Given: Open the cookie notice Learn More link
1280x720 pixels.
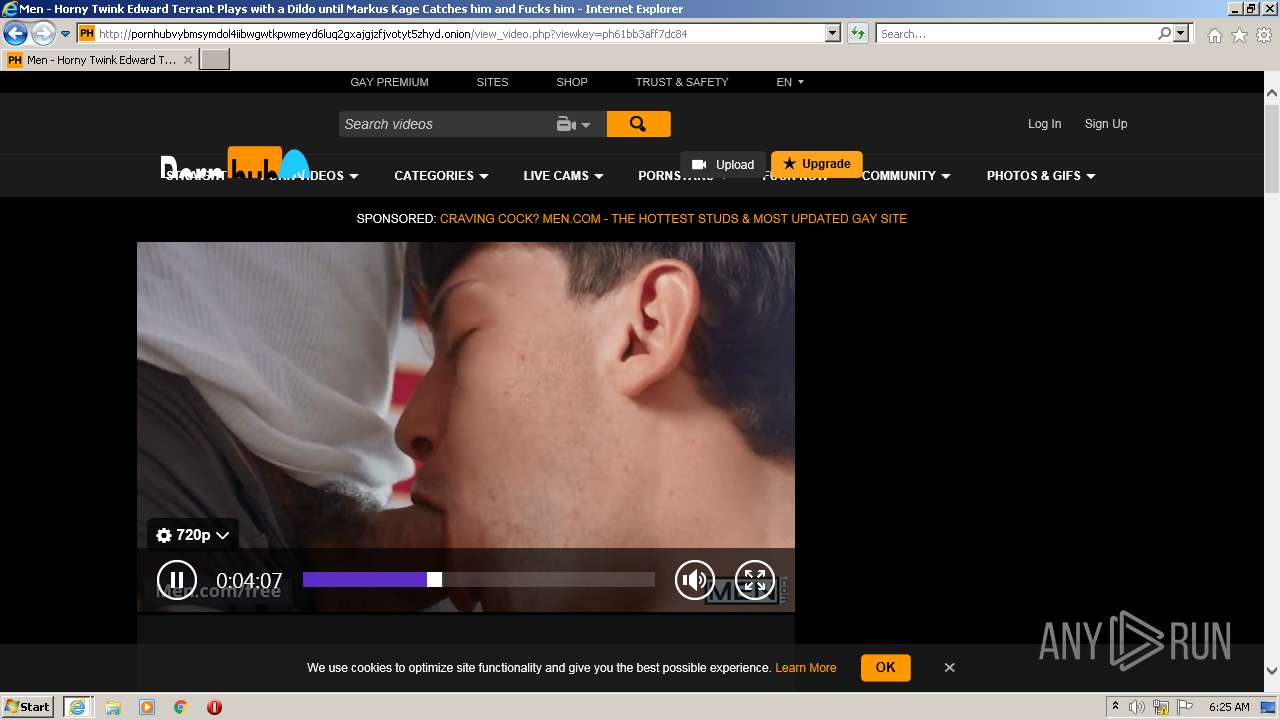Looking at the screenshot, I should pyautogui.click(x=805, y=668).
